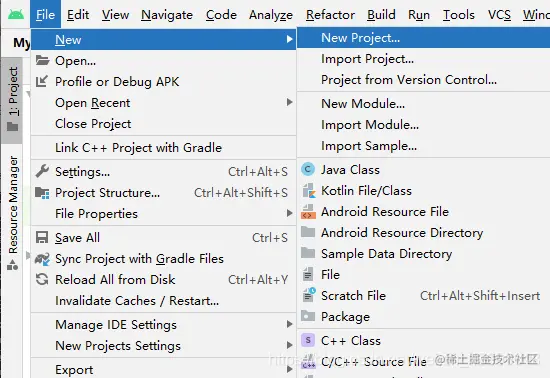Open the Edit menu
This screenshot has width=550, height=378.
[x=78, y=15]
